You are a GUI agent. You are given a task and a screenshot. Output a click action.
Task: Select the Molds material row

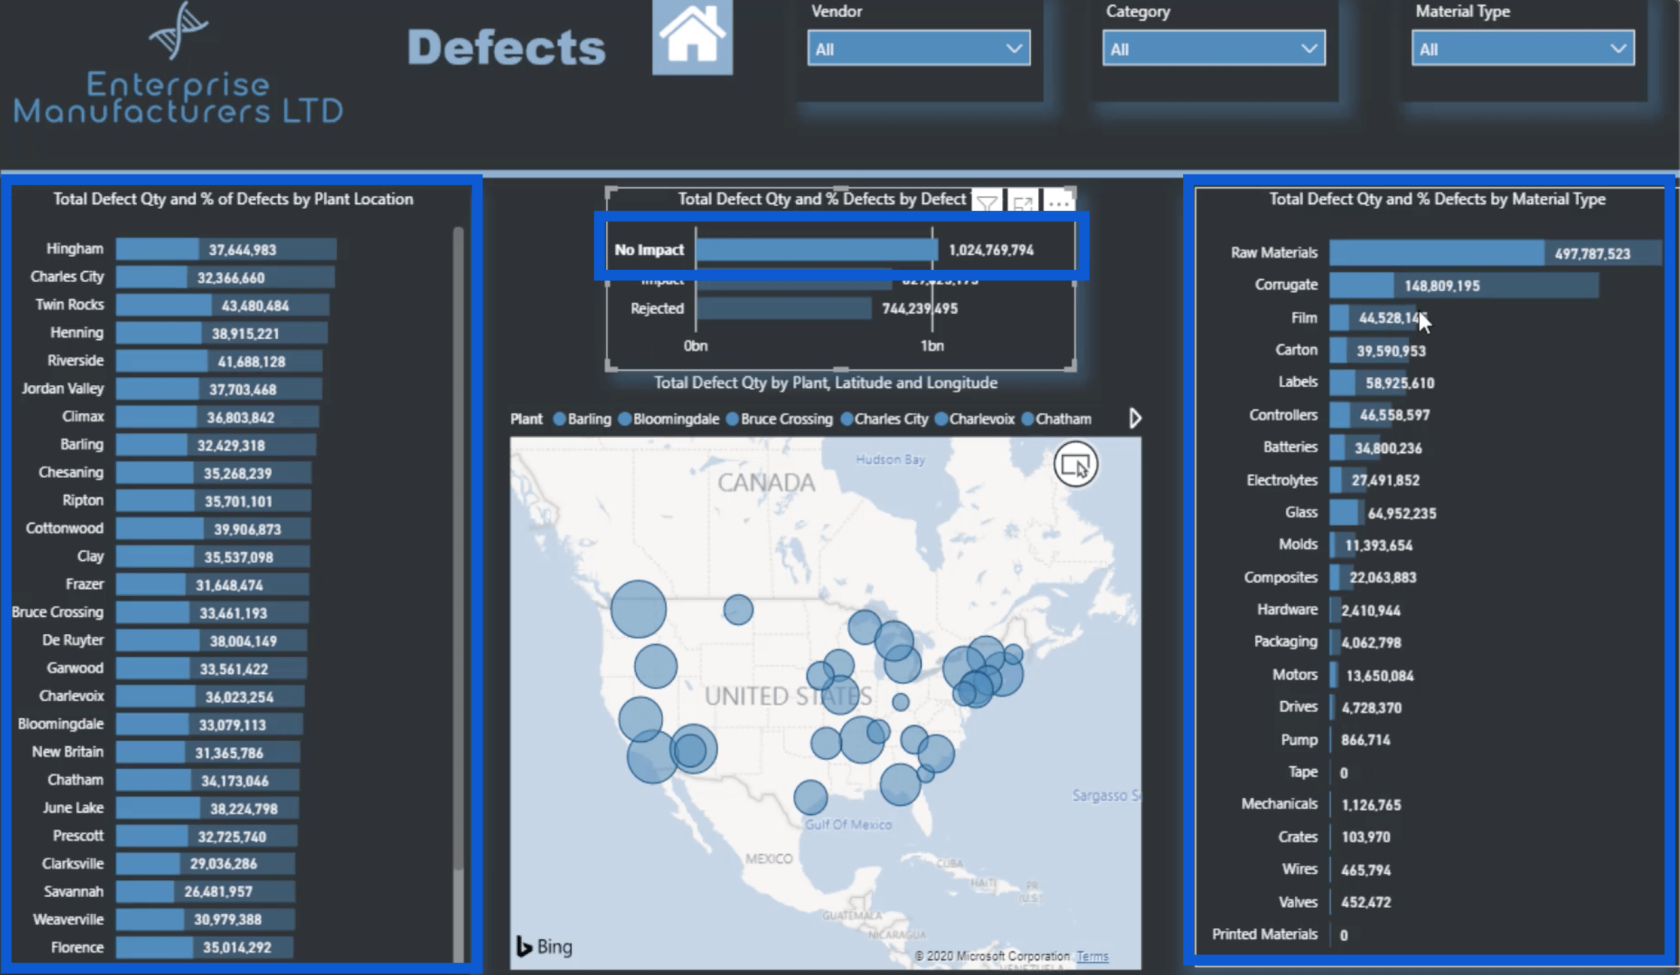pos(1346,545)
